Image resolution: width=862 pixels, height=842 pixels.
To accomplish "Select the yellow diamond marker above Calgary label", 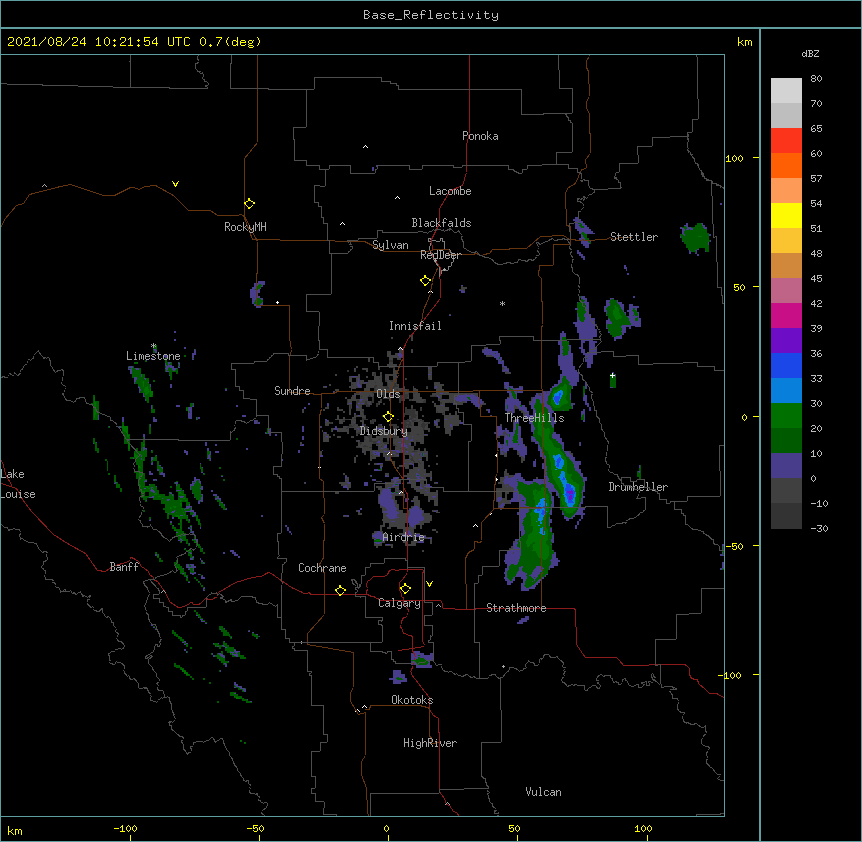I will pyautogui.click(x=405, y=589).
